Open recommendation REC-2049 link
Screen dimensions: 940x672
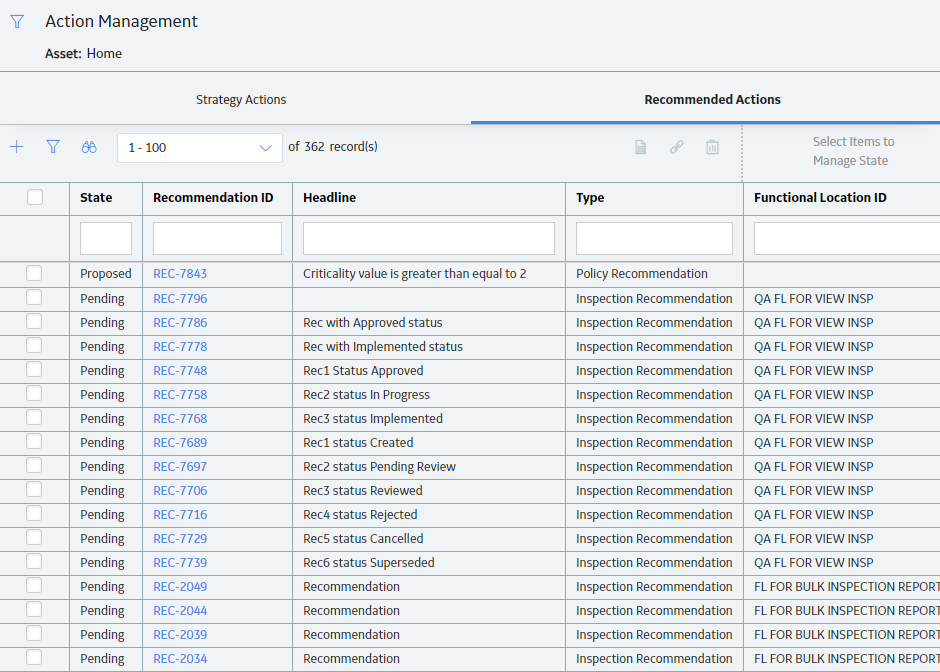point(180,586)
